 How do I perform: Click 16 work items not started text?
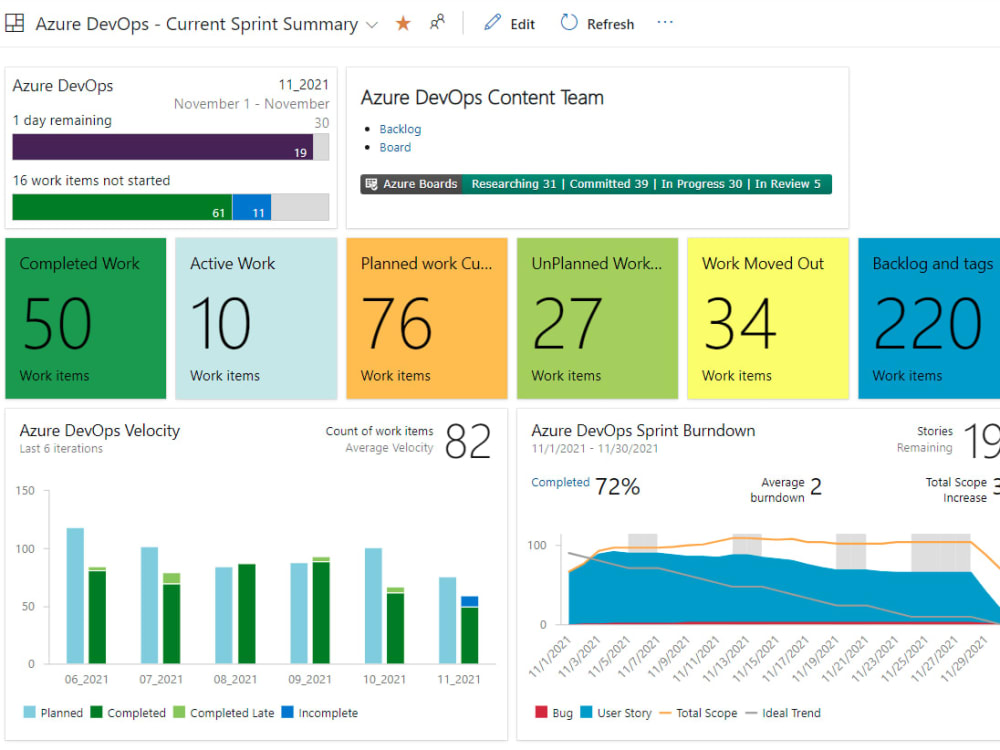pos(91,180)
